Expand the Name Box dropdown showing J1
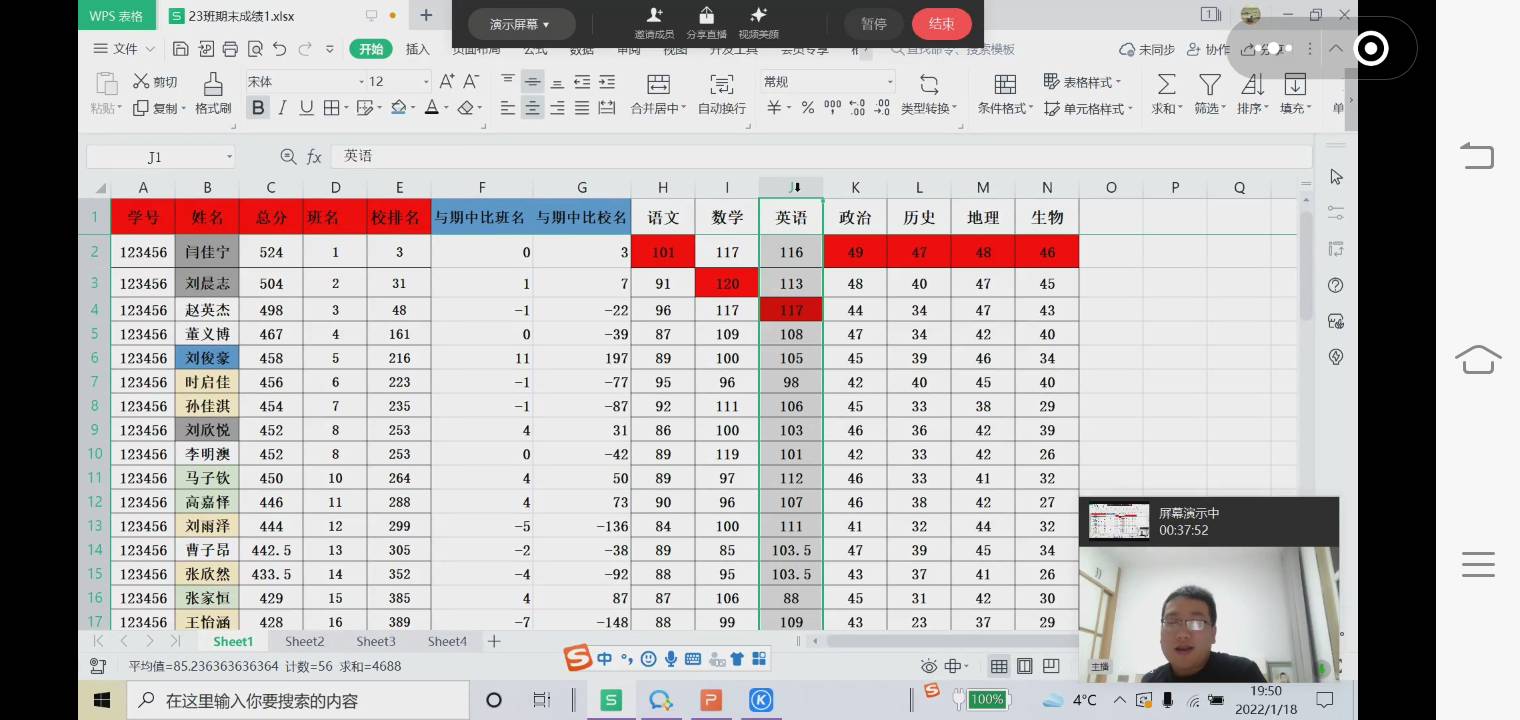 tap(229, 157)
